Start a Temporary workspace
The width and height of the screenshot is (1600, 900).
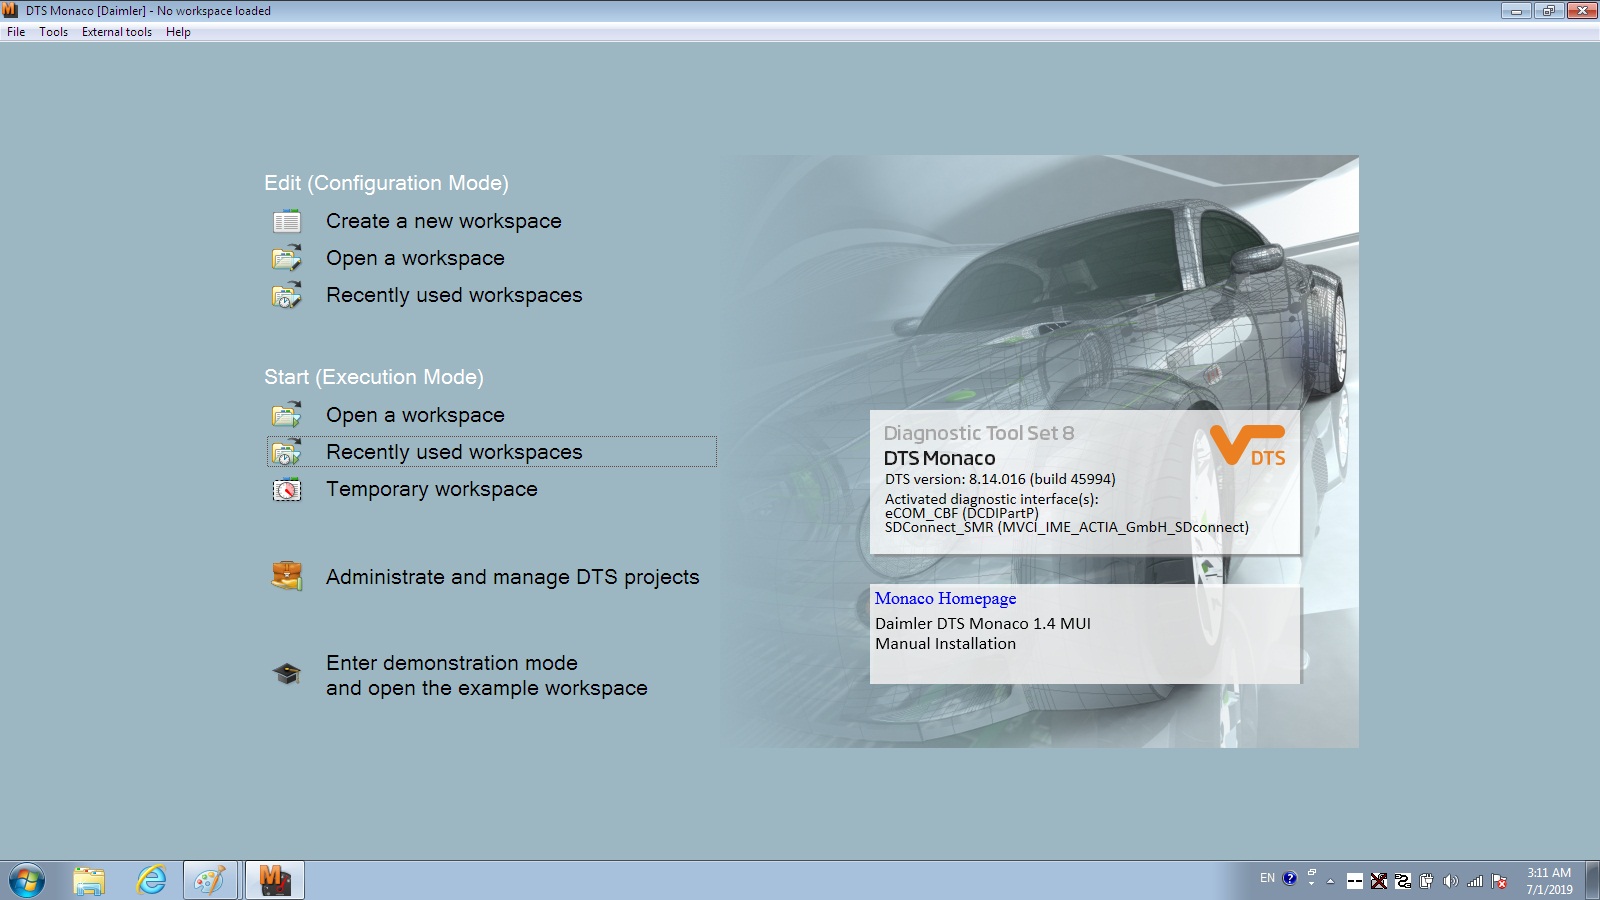click(x=432, y=489)
